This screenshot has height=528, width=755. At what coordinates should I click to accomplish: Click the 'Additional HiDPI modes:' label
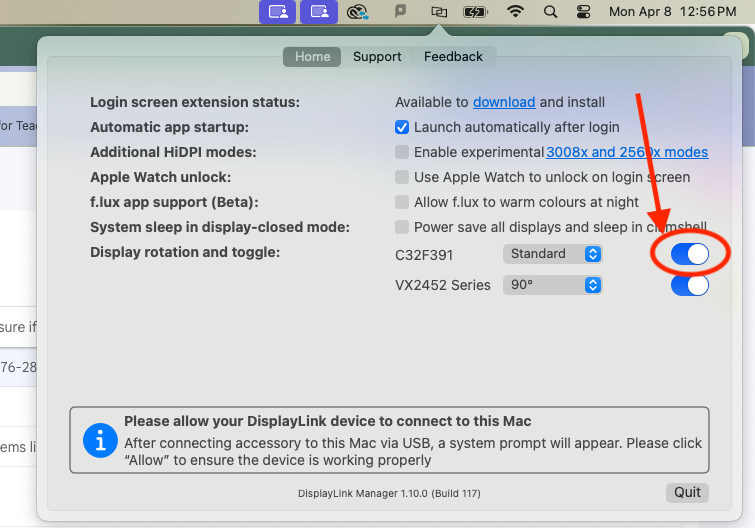click(x=173, y=152)
